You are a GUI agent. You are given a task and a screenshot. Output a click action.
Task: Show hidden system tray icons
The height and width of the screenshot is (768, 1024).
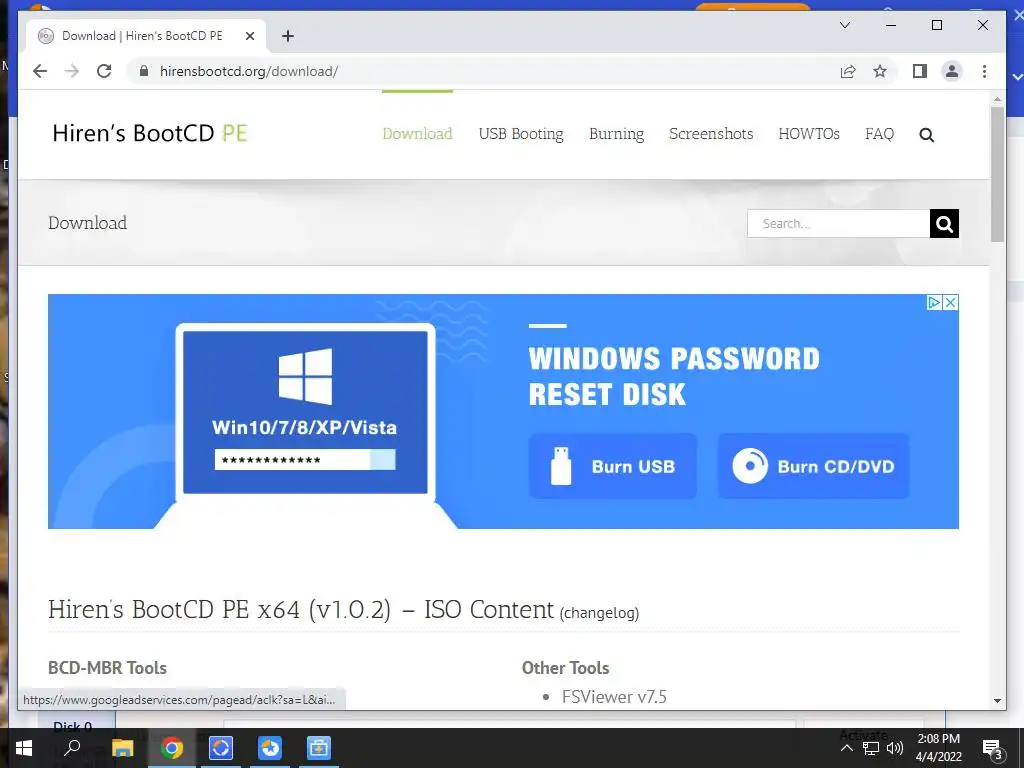(x=846, y=748)
